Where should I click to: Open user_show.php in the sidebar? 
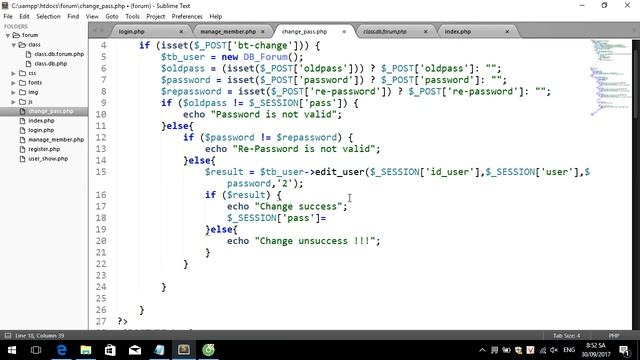[x=48, y=159]
